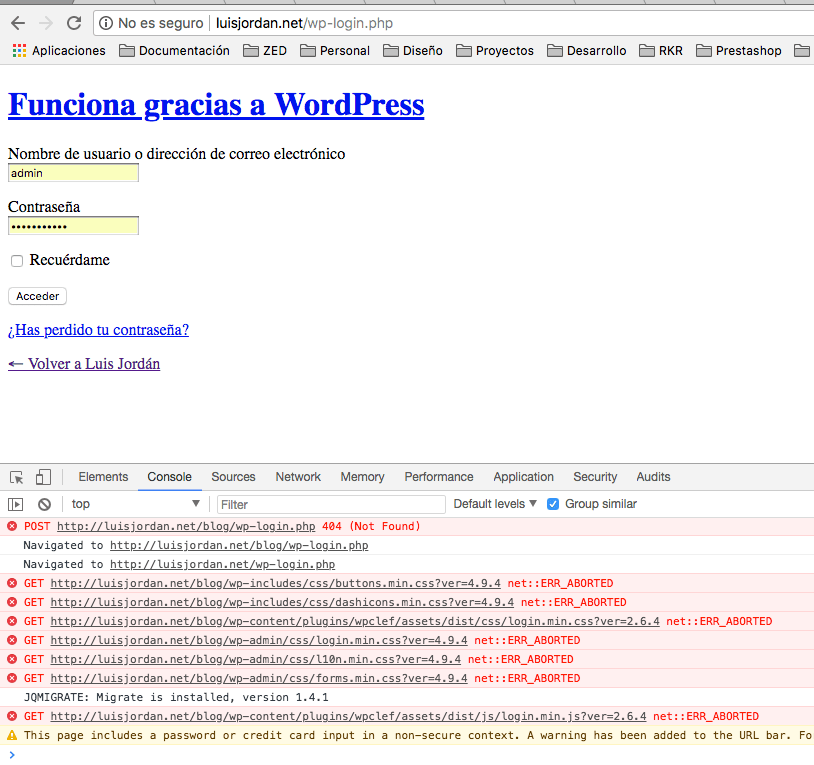Screen dimensions: 814x765
Task: Select the Console tab
Action: pos(169,477)
